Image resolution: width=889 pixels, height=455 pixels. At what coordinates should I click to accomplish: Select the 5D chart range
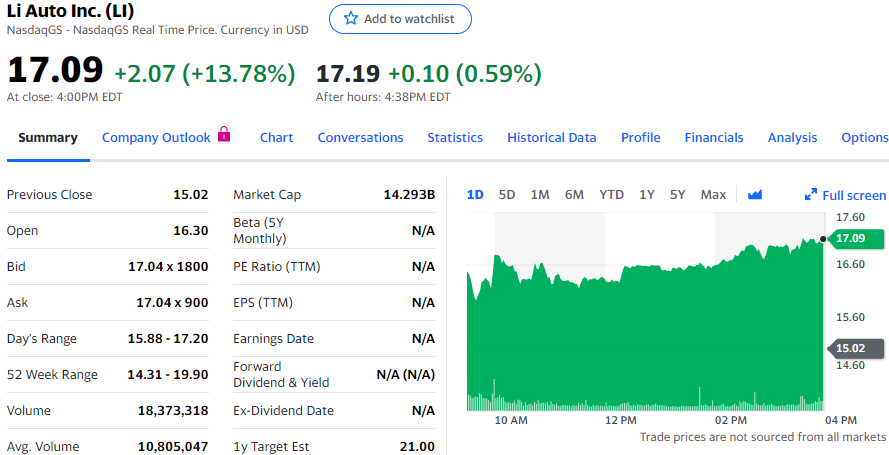click(507, 194)
